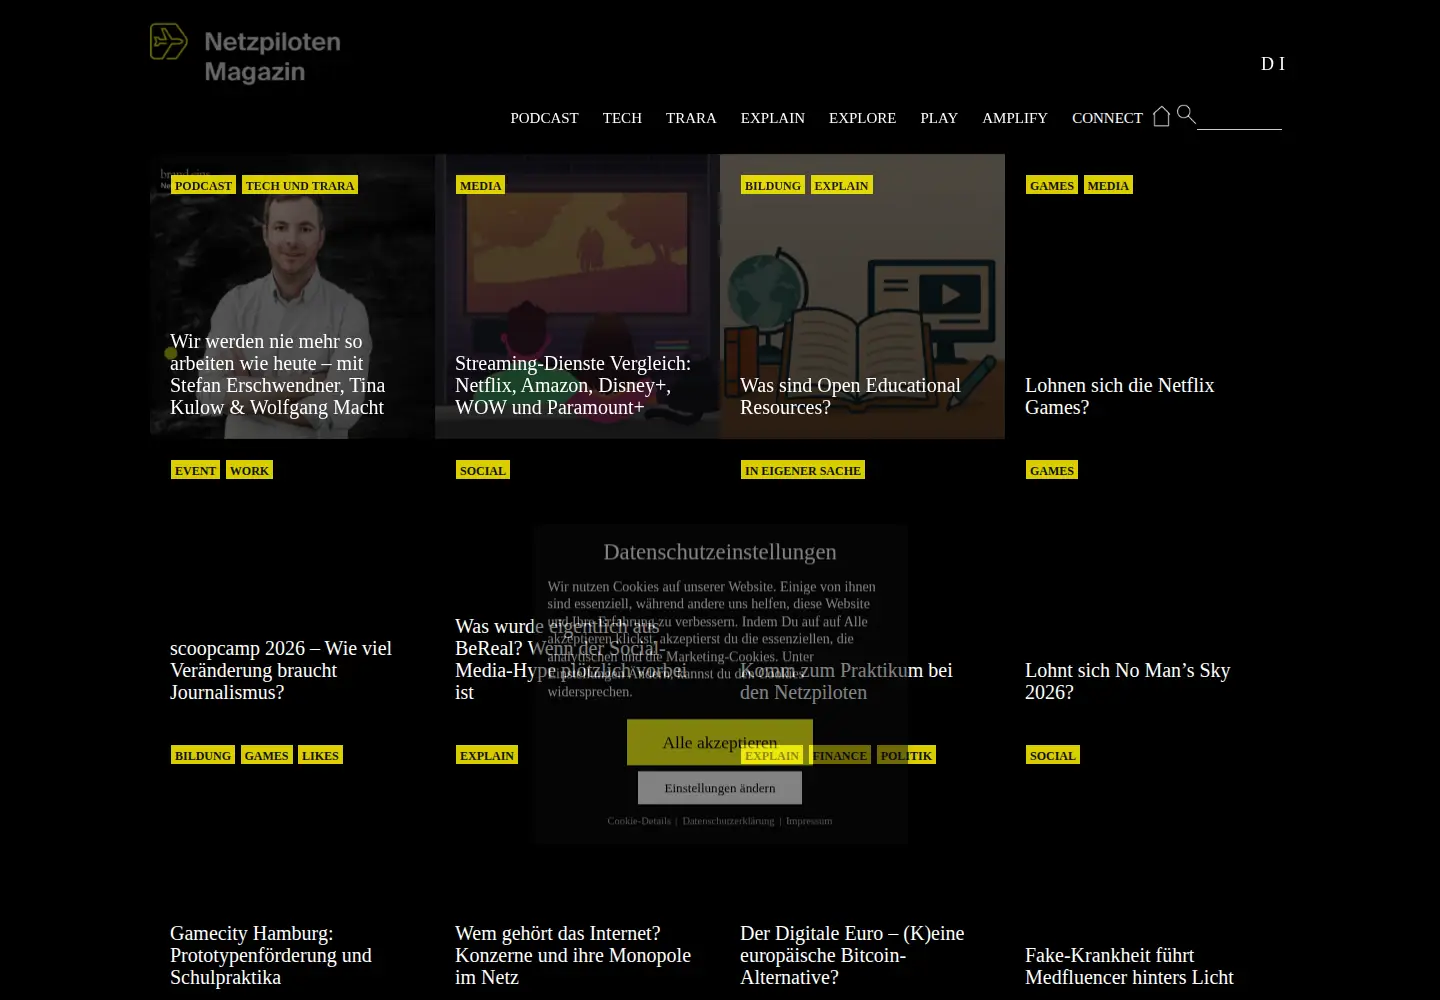Click the Alle akzeptieren cookie button
The height and width of the screenshot is (1000, 1440).
click(x=720, y=742)
